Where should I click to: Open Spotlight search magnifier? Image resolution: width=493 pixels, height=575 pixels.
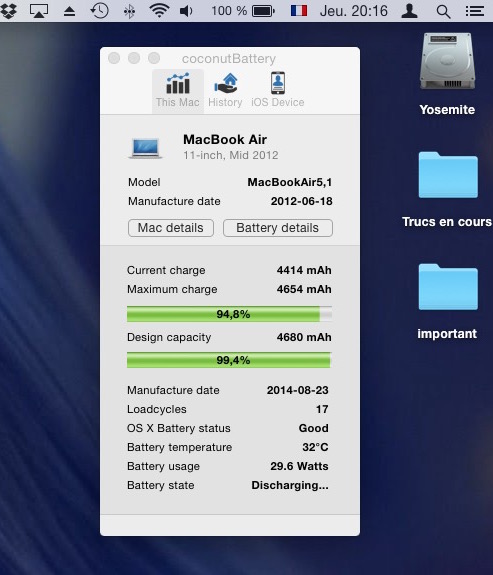[x=443, y=11]
